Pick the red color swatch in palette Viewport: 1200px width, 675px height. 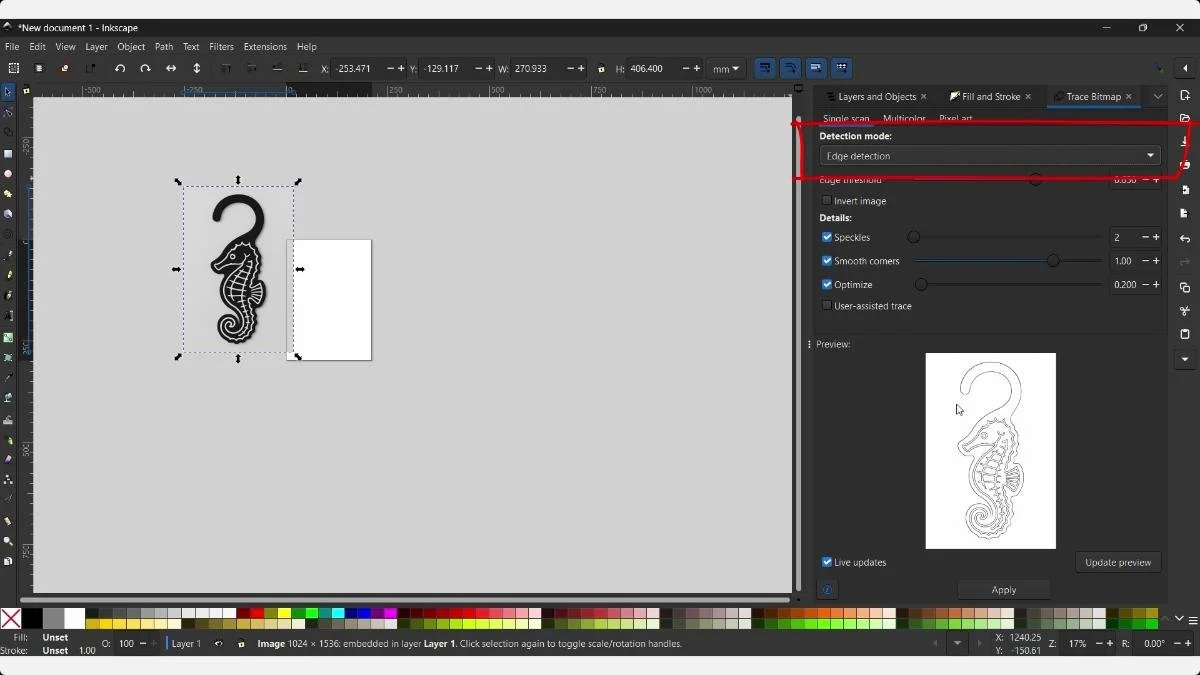[x=257, y=613]
